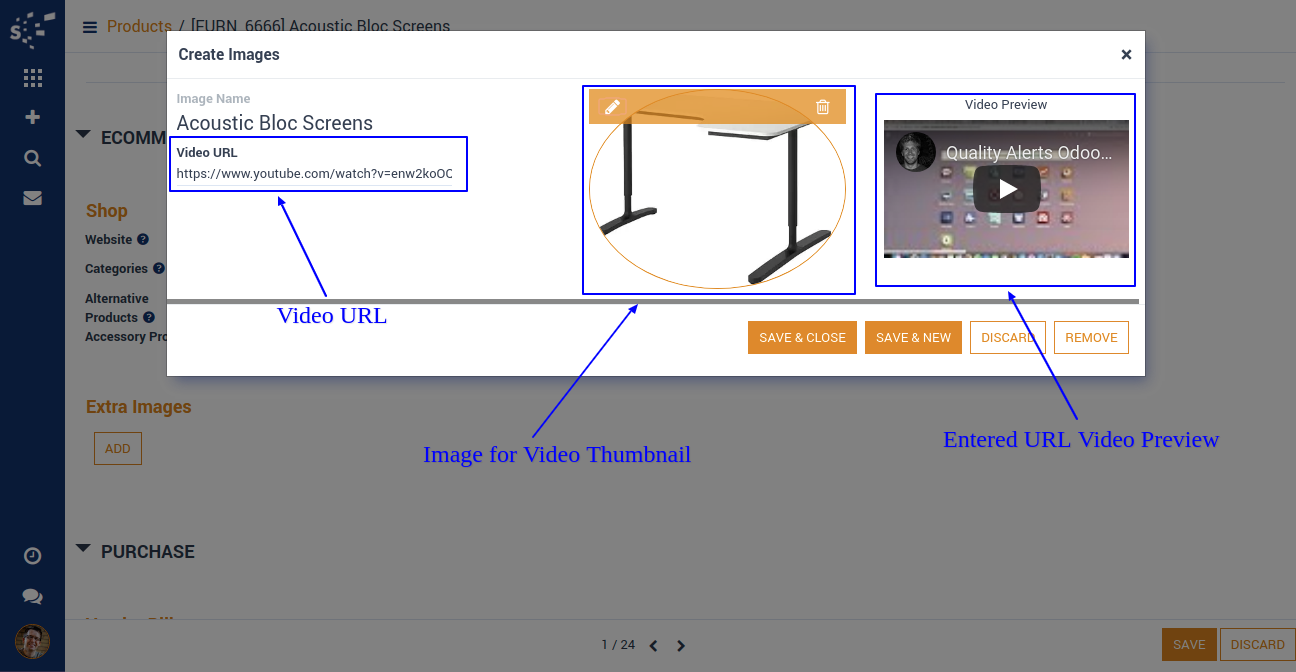Click the plus icon in left sidebar

32,117
